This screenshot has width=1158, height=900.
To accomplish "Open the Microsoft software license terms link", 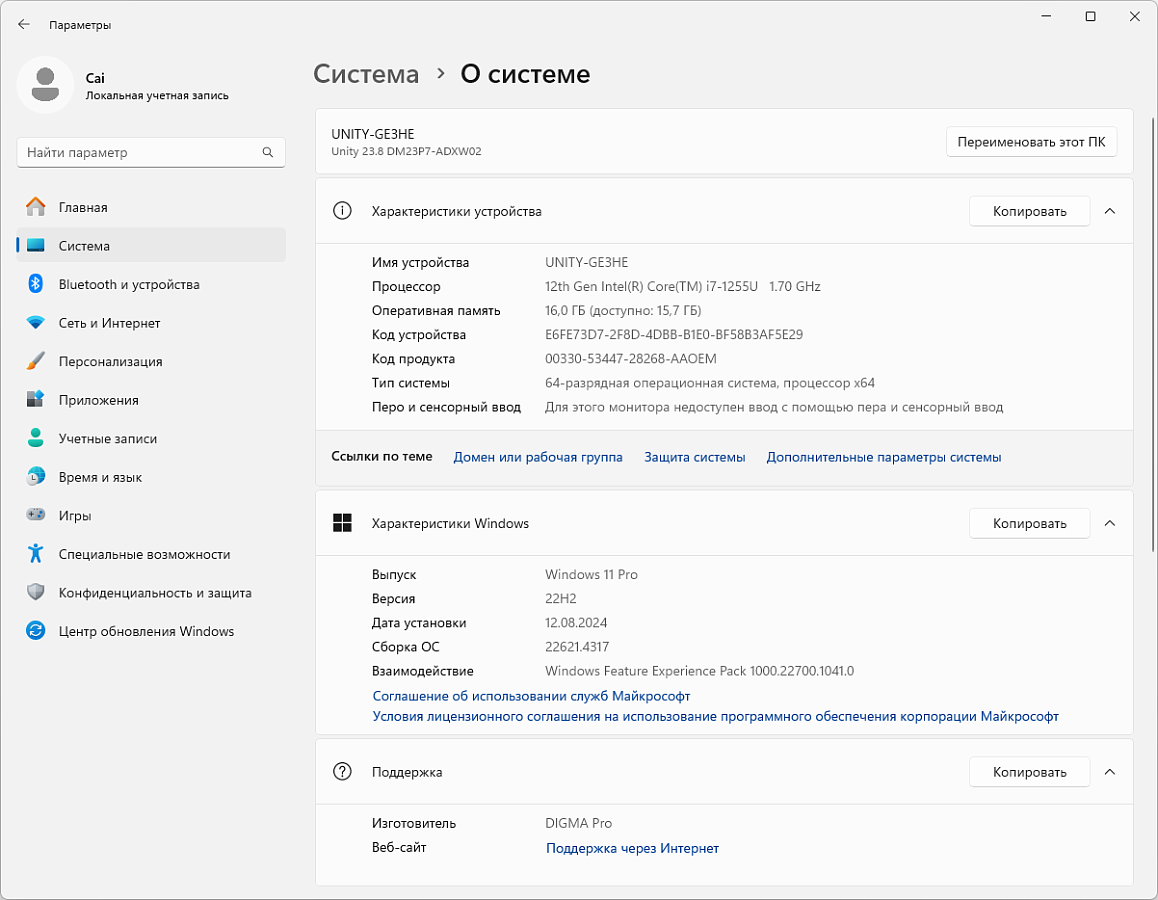I will tap(716, 716).
